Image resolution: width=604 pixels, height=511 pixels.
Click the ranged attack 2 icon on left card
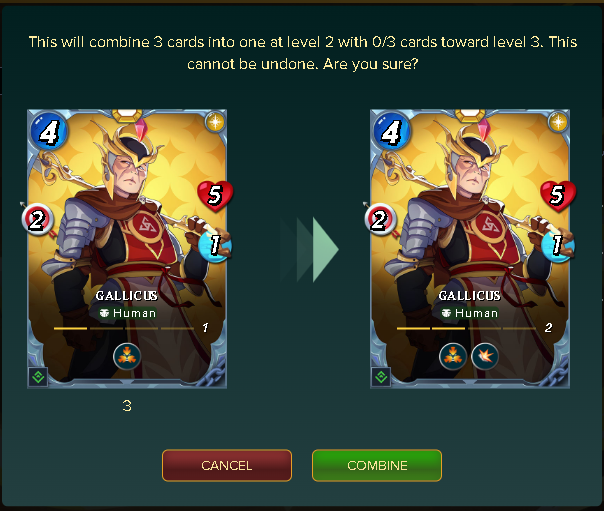tap(37, 220)
